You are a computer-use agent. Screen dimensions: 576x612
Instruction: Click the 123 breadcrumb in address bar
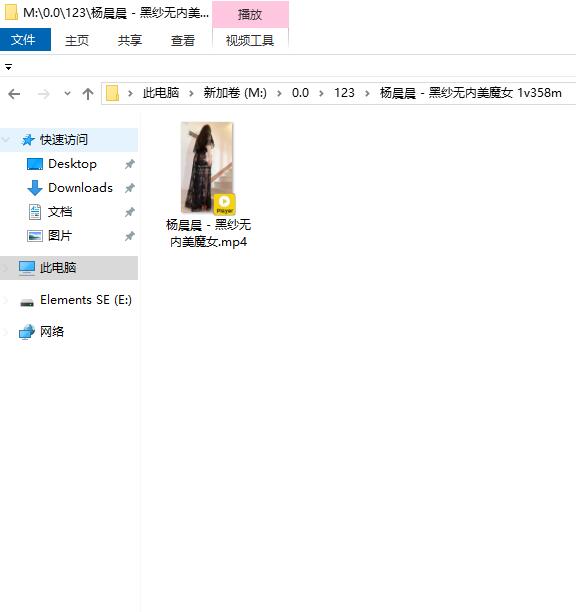[x=344, y=93]
